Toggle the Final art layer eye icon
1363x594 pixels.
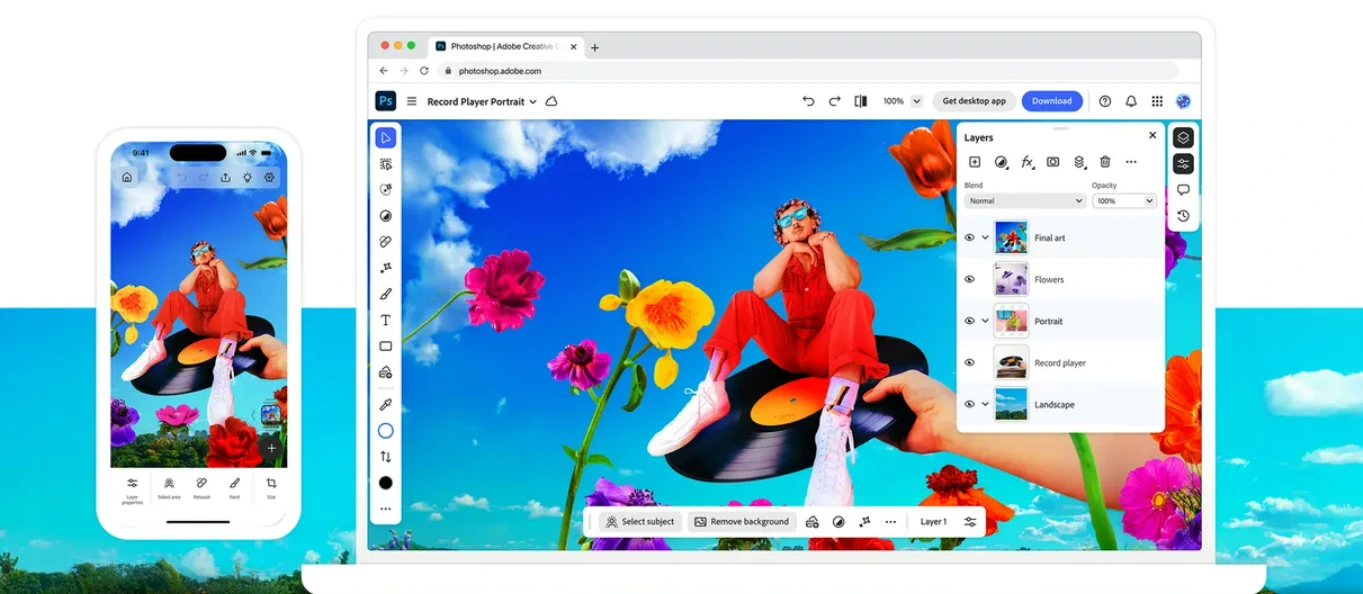(x=969, y=238)
